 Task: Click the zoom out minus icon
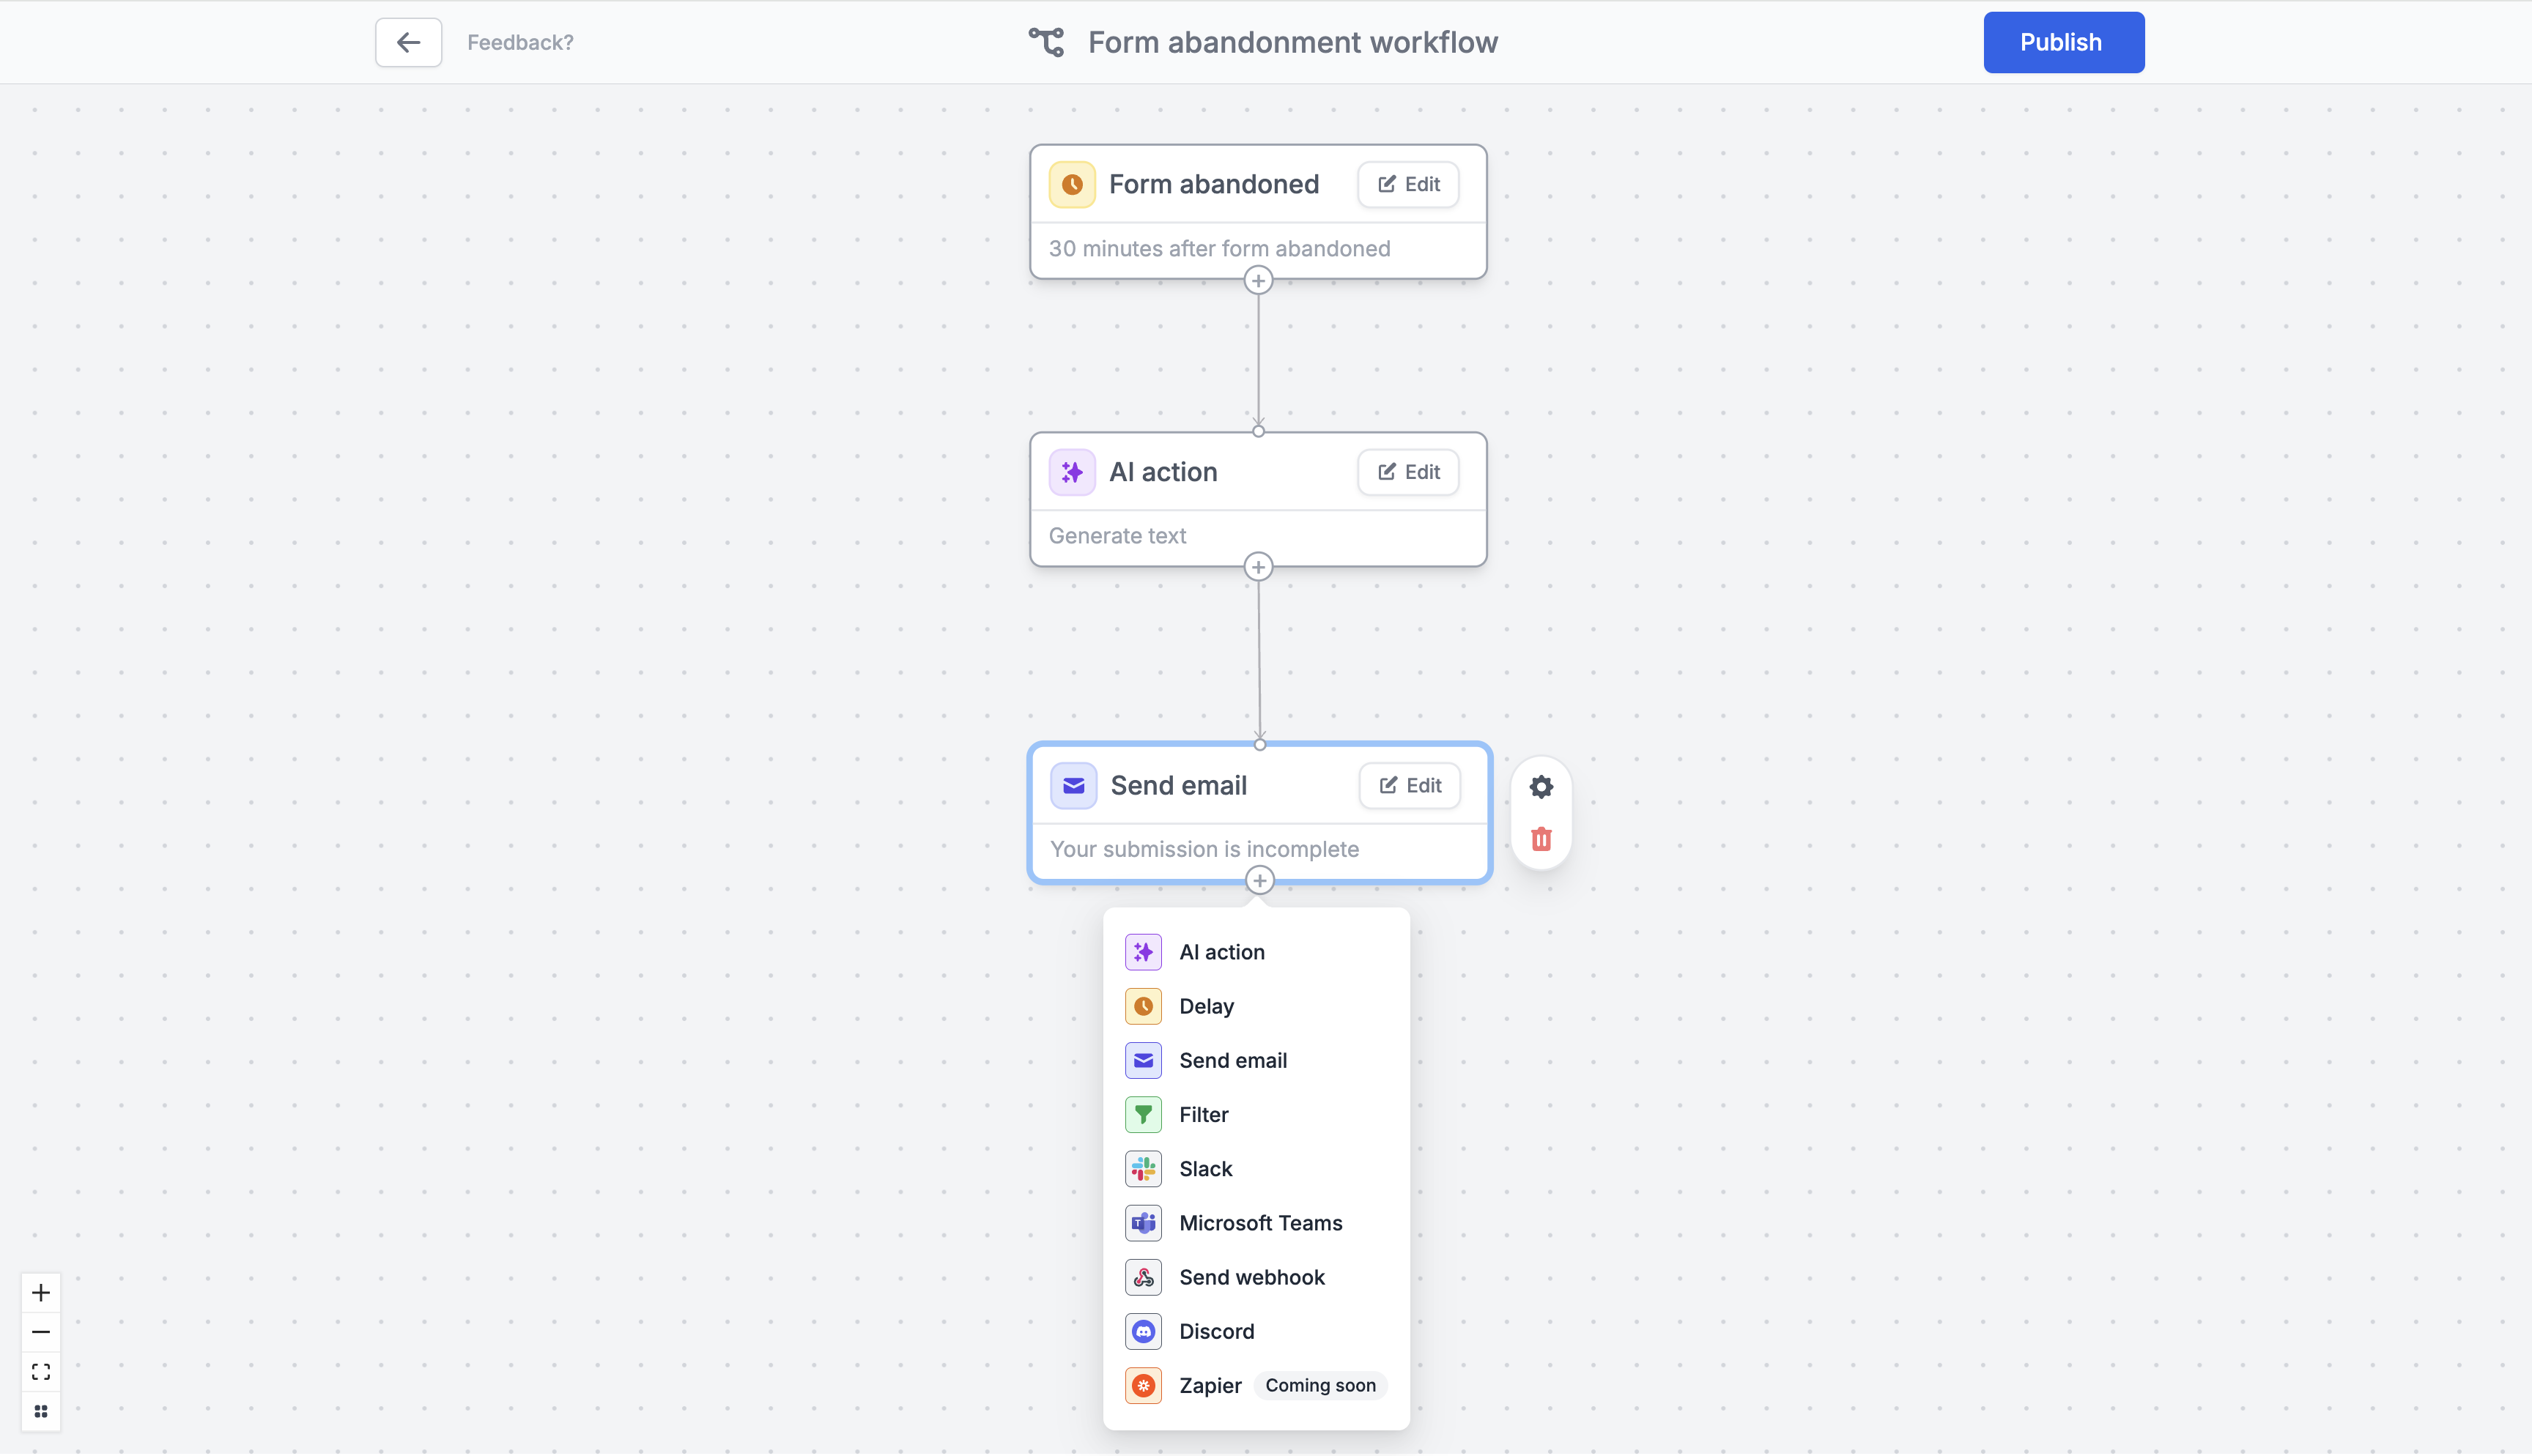point(41,1332)
